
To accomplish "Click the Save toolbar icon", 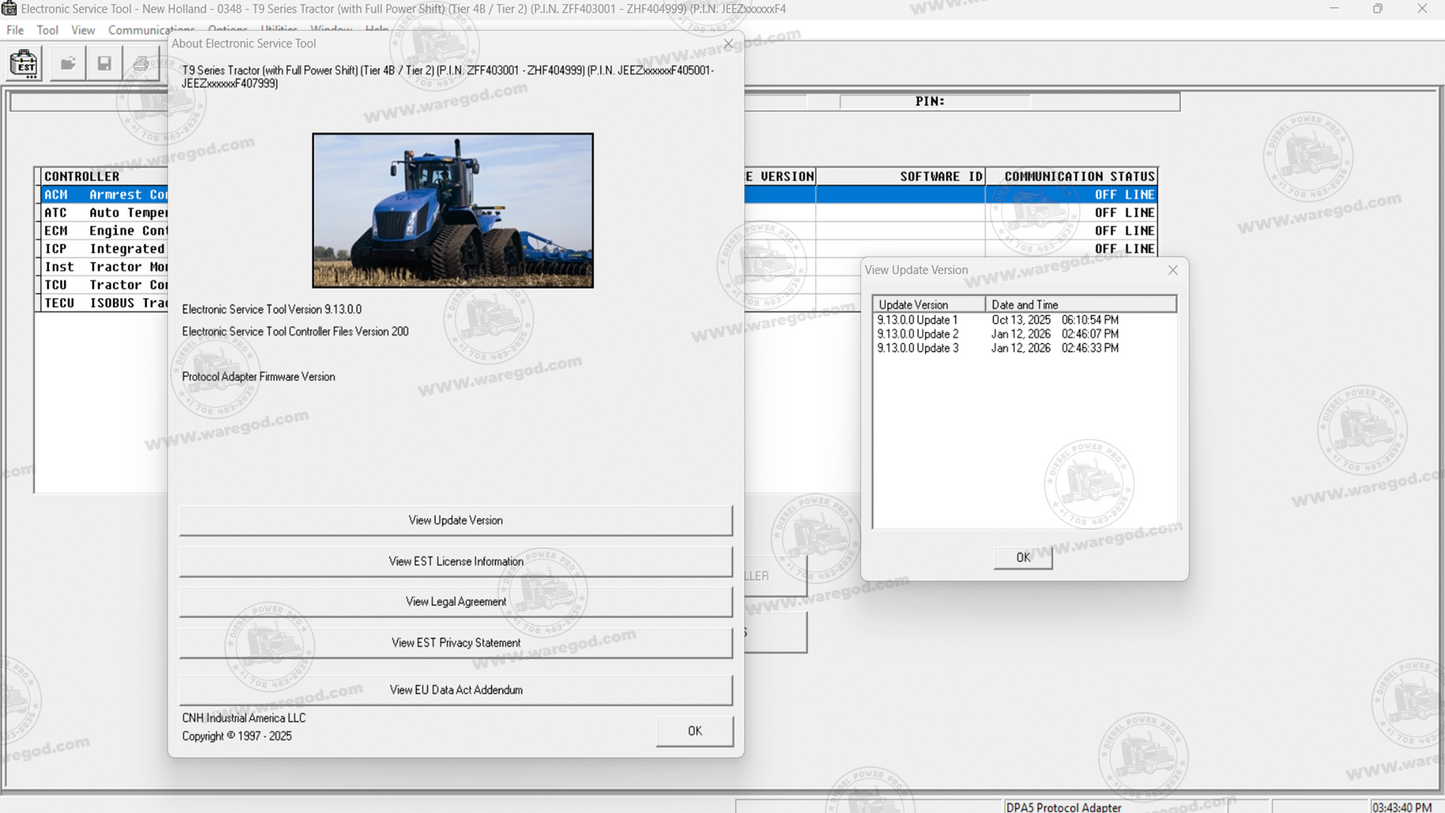I will tap(104, 62).
